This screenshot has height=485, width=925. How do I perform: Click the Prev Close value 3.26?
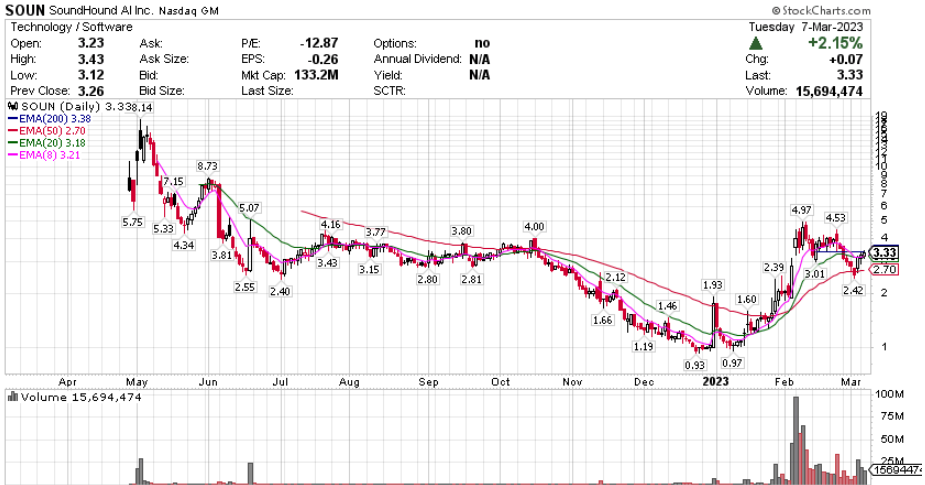coord(91,91)
